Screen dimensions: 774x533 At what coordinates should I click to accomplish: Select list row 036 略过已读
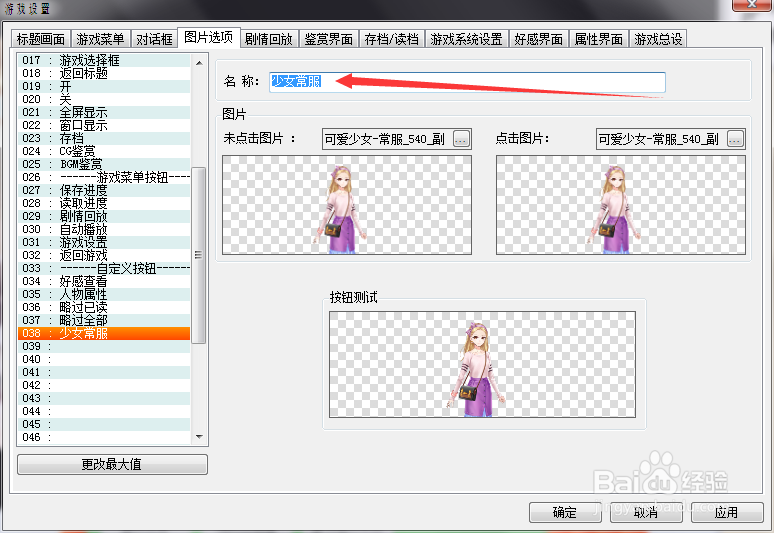(104, 307)
